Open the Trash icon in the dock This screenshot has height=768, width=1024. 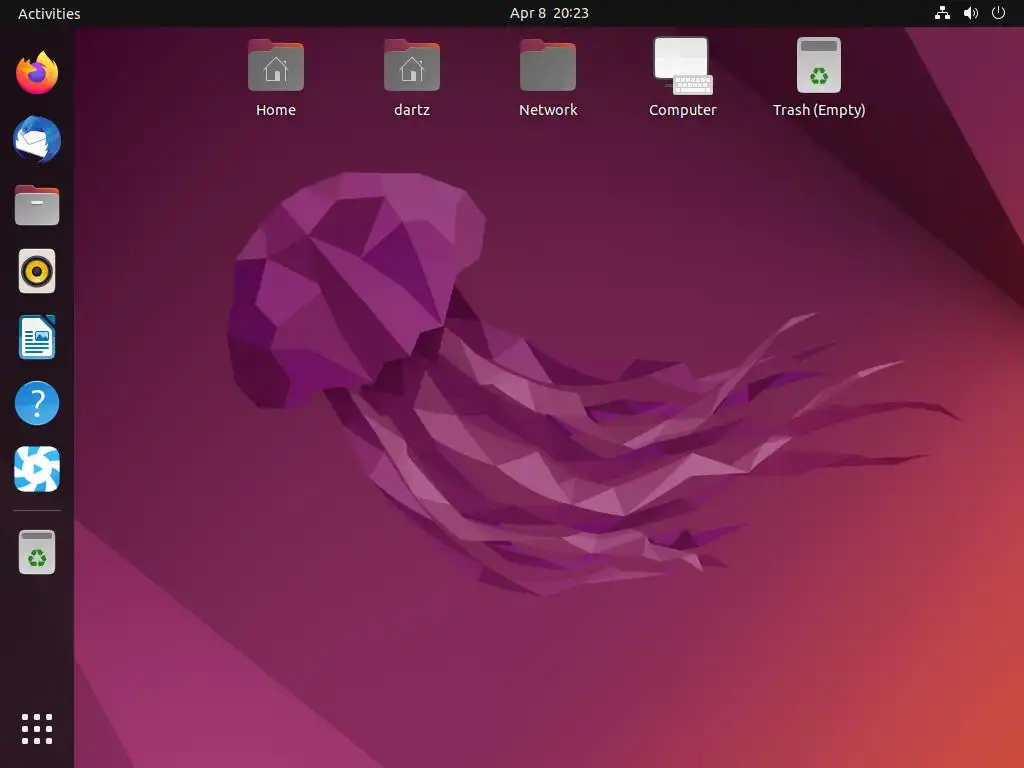click(x=37, y=552)
